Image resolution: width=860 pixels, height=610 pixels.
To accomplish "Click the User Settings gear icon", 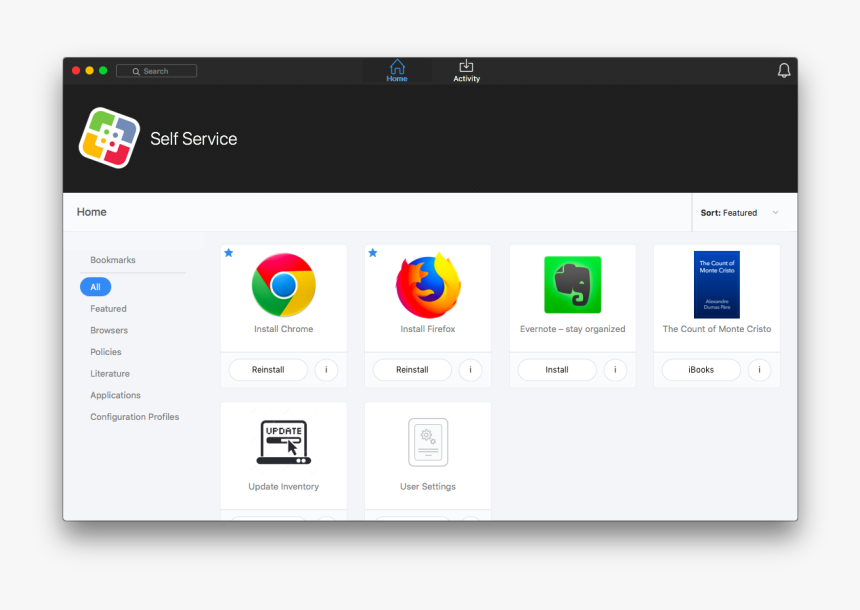I will pos(427,440).
